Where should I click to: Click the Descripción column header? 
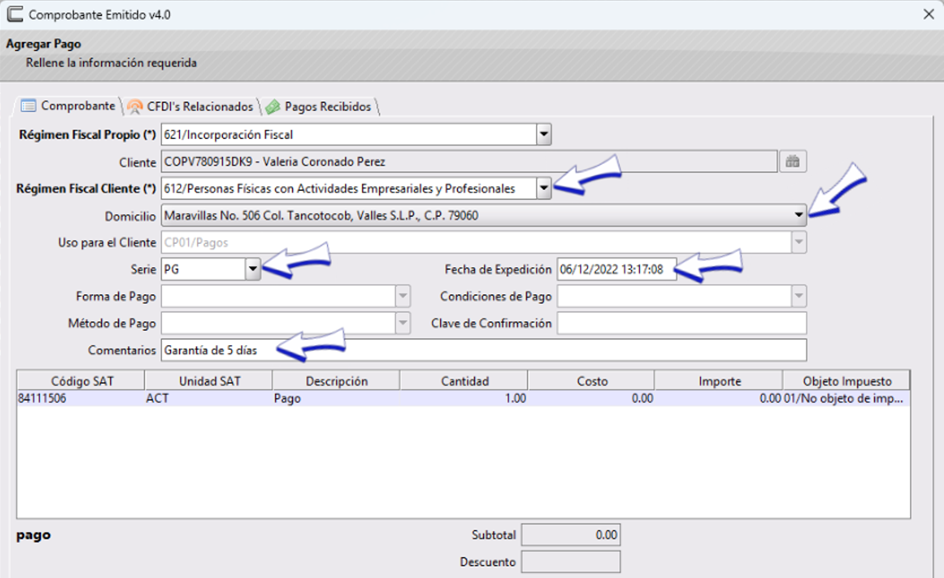point(336,381)
